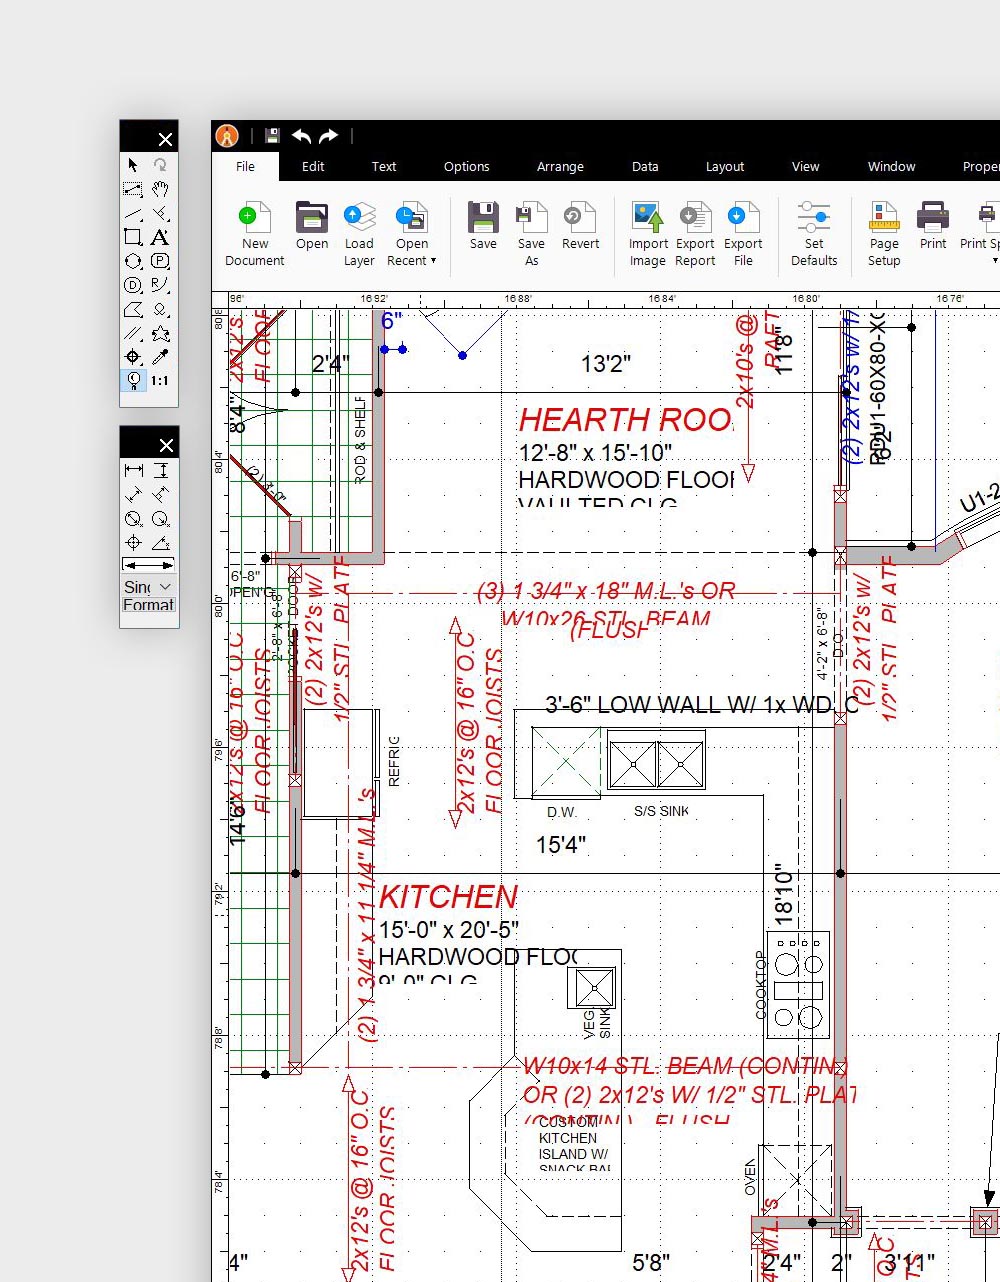Click the 1:1 zoom control
The image size is (1000, 1282).
160,381
